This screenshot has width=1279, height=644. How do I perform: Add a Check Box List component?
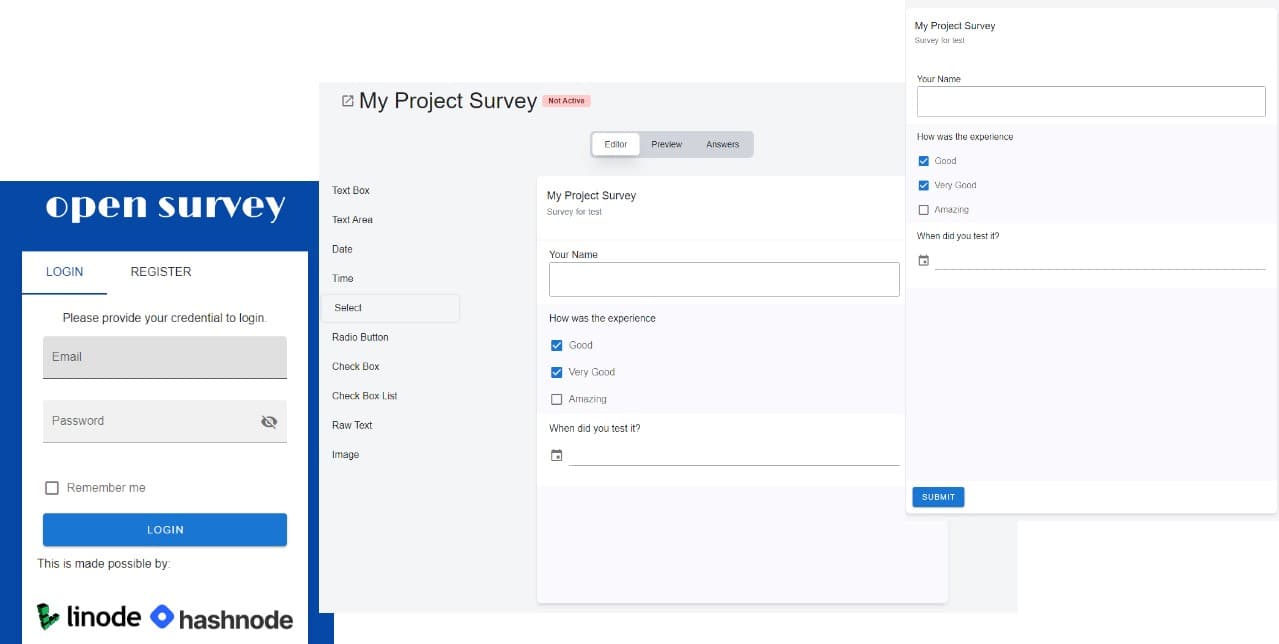(364, 396)
